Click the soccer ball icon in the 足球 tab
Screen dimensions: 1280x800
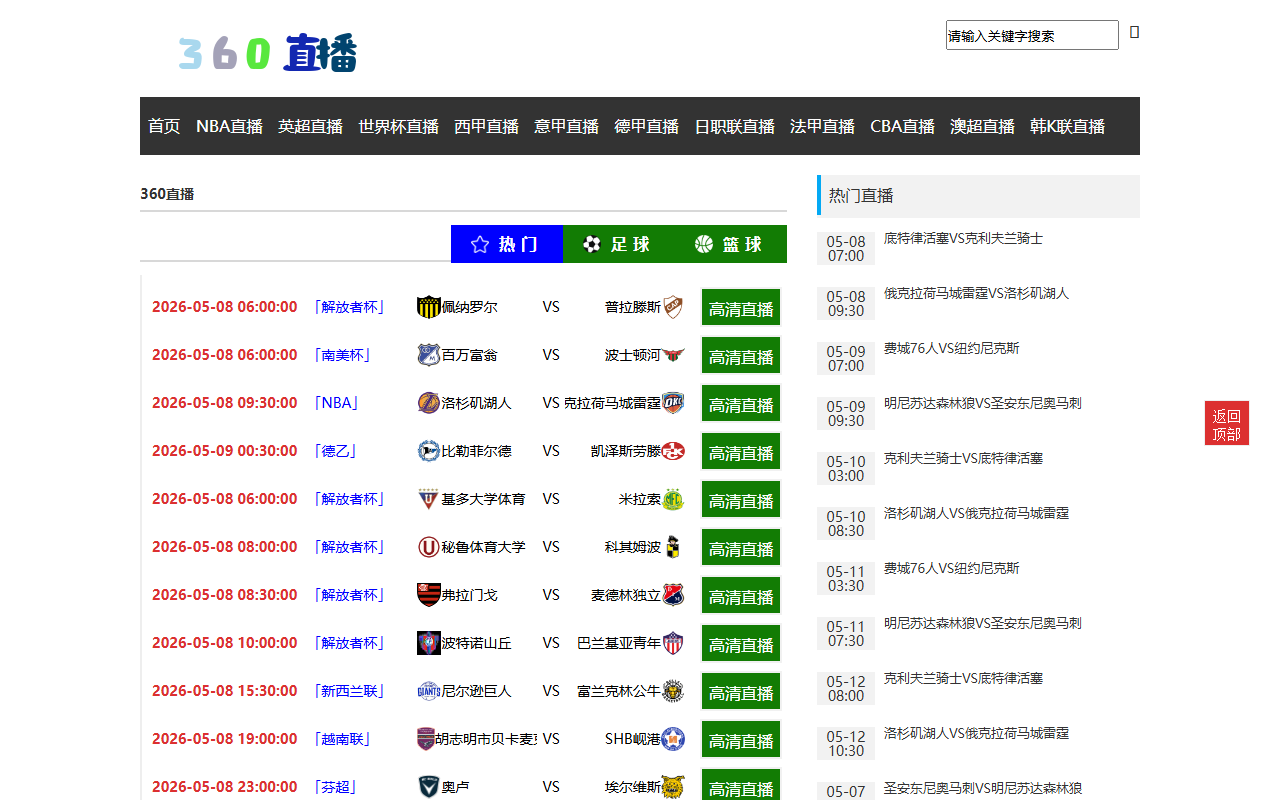click(x=592, y=244)
